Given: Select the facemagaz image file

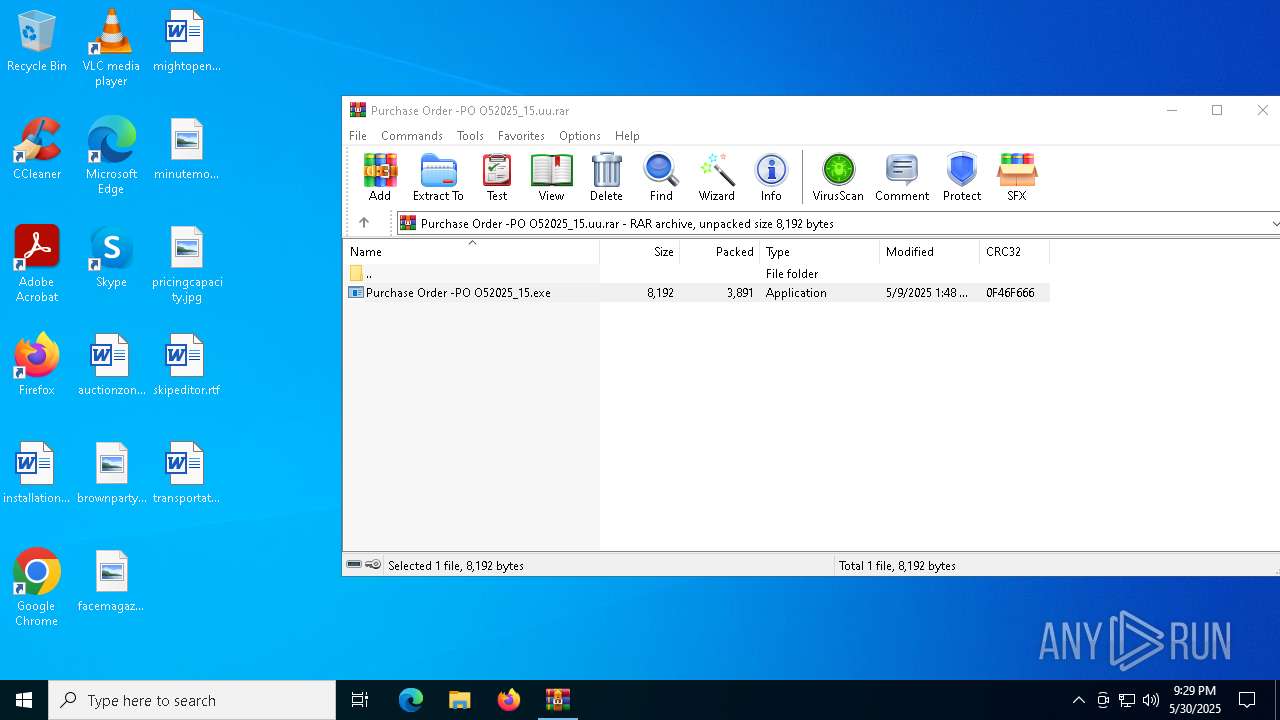Looking at the screenshot, I should (111, 582).
